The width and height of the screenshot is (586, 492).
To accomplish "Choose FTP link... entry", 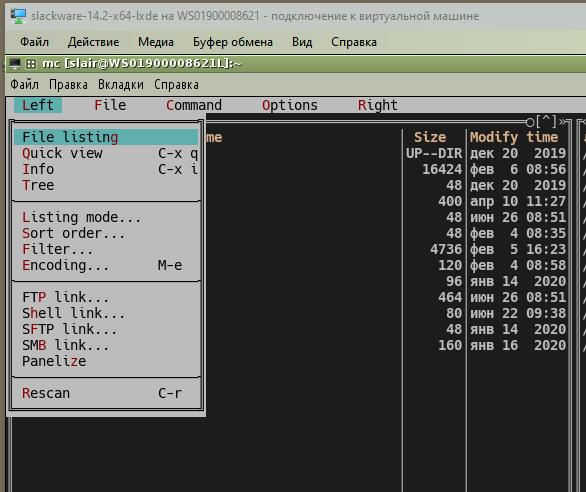I will click(106, 297).
